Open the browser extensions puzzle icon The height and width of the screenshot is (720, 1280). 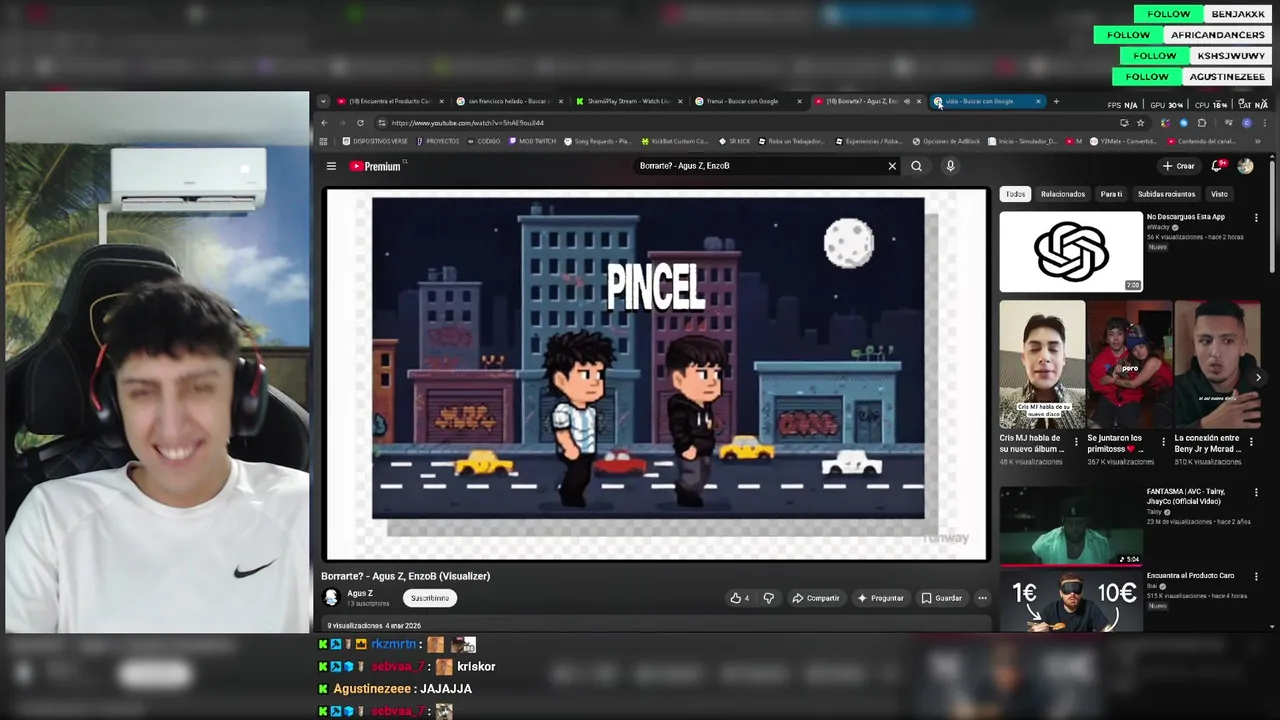coord(1201,123)
